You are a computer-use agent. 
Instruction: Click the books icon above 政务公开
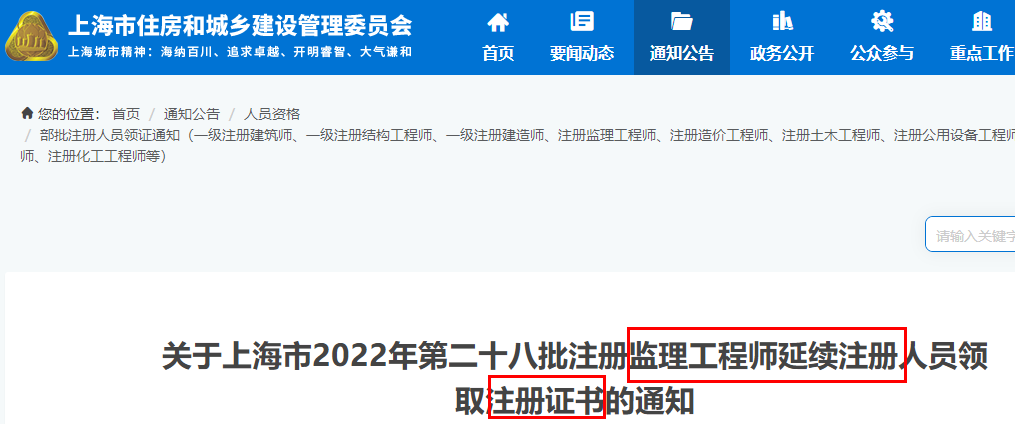tap(782, 21)
